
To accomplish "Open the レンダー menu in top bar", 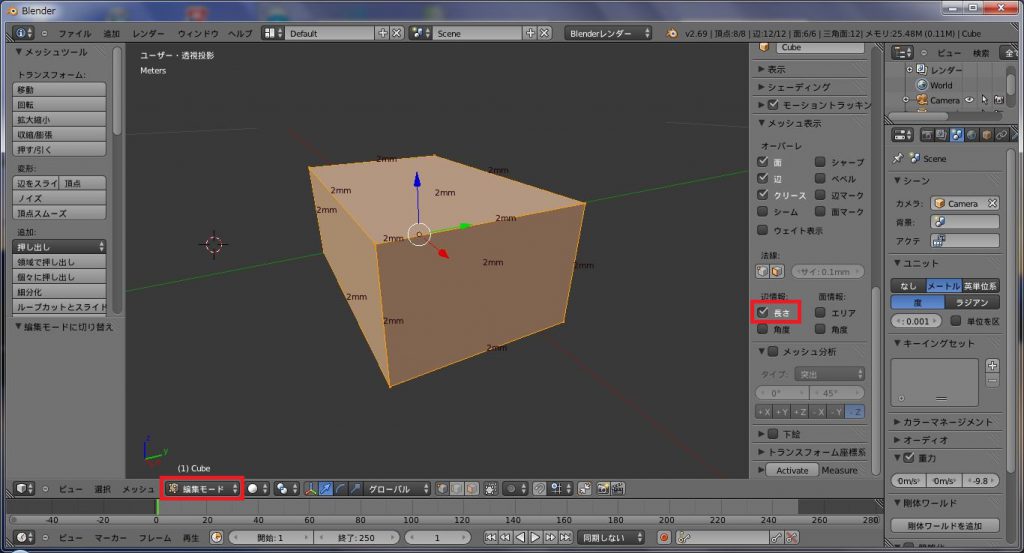I will pos(148,33).
